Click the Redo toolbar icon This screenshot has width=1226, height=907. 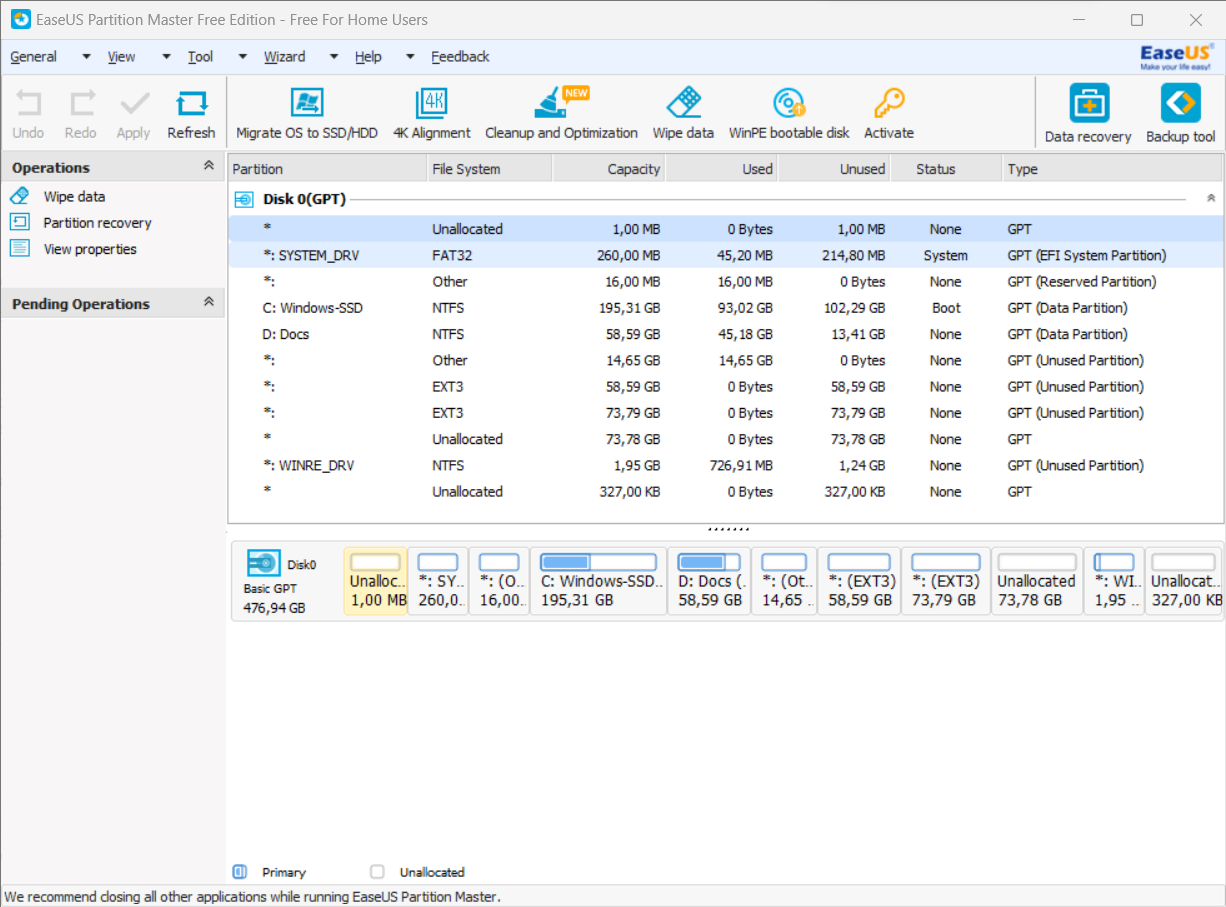point(81,104)
